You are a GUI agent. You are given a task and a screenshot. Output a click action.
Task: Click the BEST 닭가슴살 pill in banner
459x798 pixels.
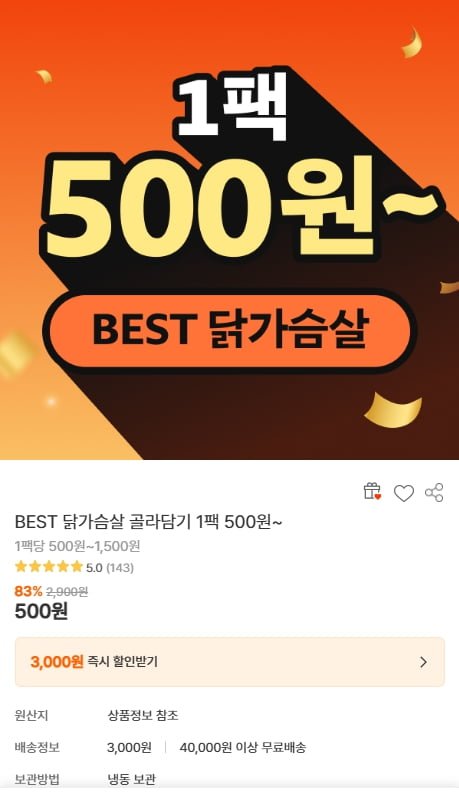click(229, 330)
